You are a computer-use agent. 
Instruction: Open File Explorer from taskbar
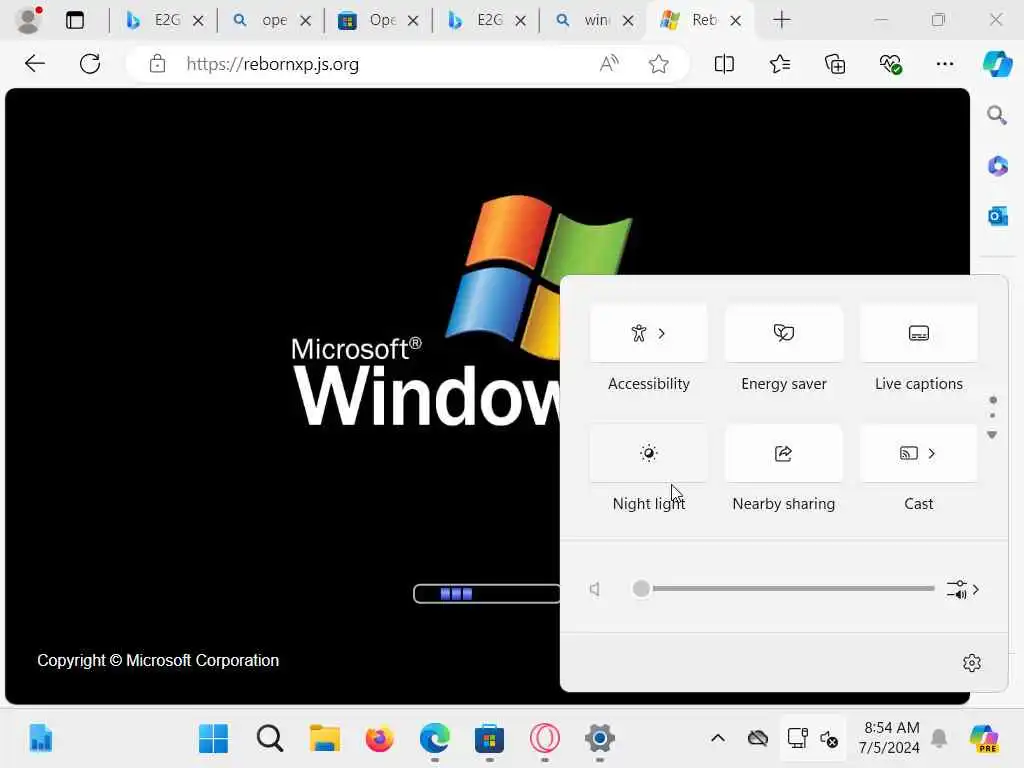click(325, 739)
